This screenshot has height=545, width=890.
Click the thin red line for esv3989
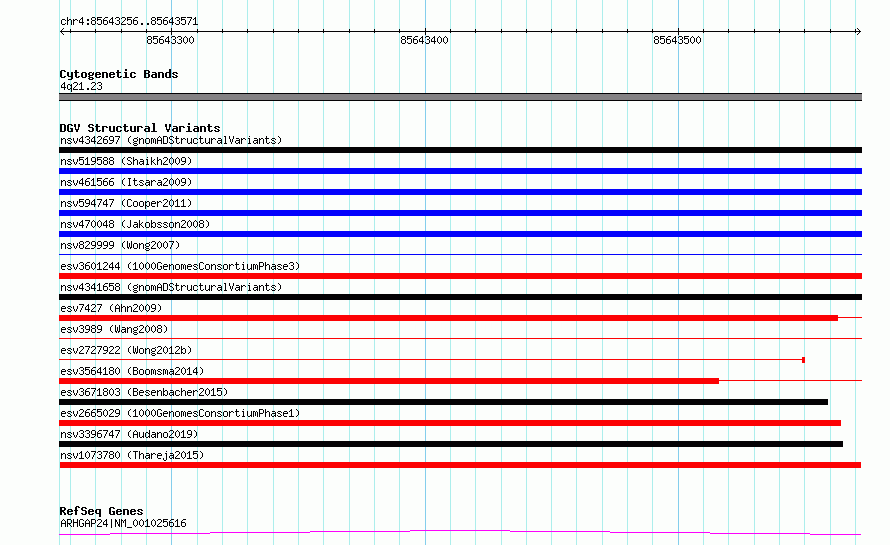click(x=460, y=338)
